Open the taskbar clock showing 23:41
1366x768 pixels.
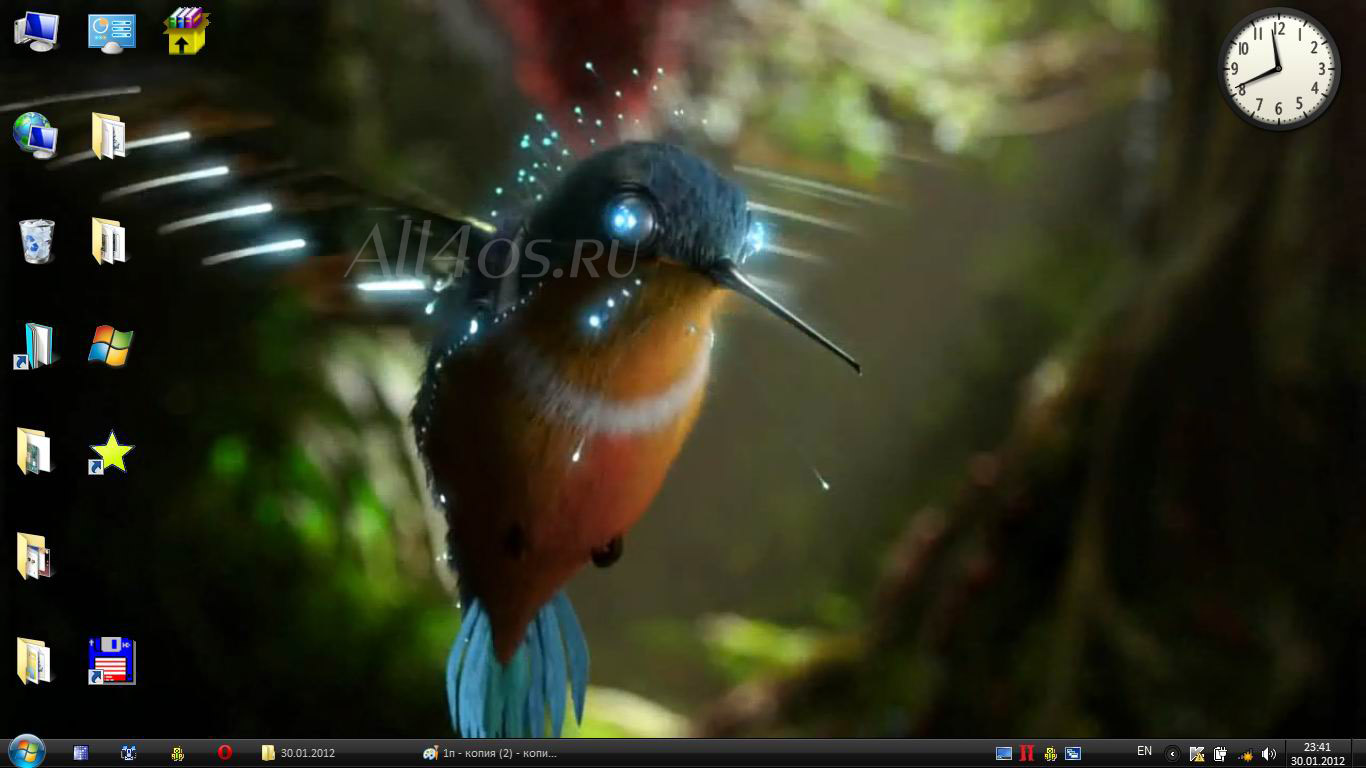tap(1317, 753)
